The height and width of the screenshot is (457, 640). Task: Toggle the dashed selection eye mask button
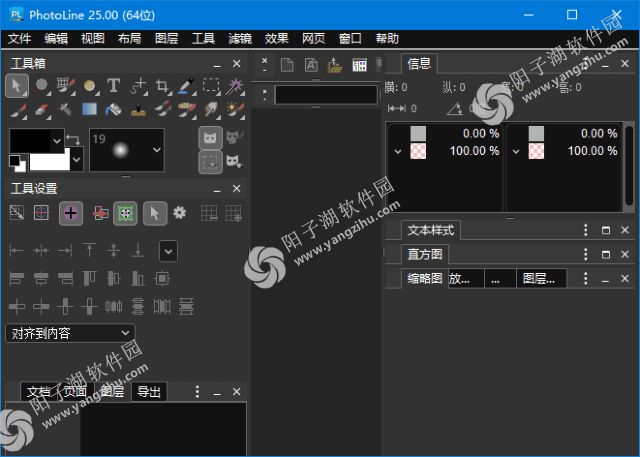point(211,162)
